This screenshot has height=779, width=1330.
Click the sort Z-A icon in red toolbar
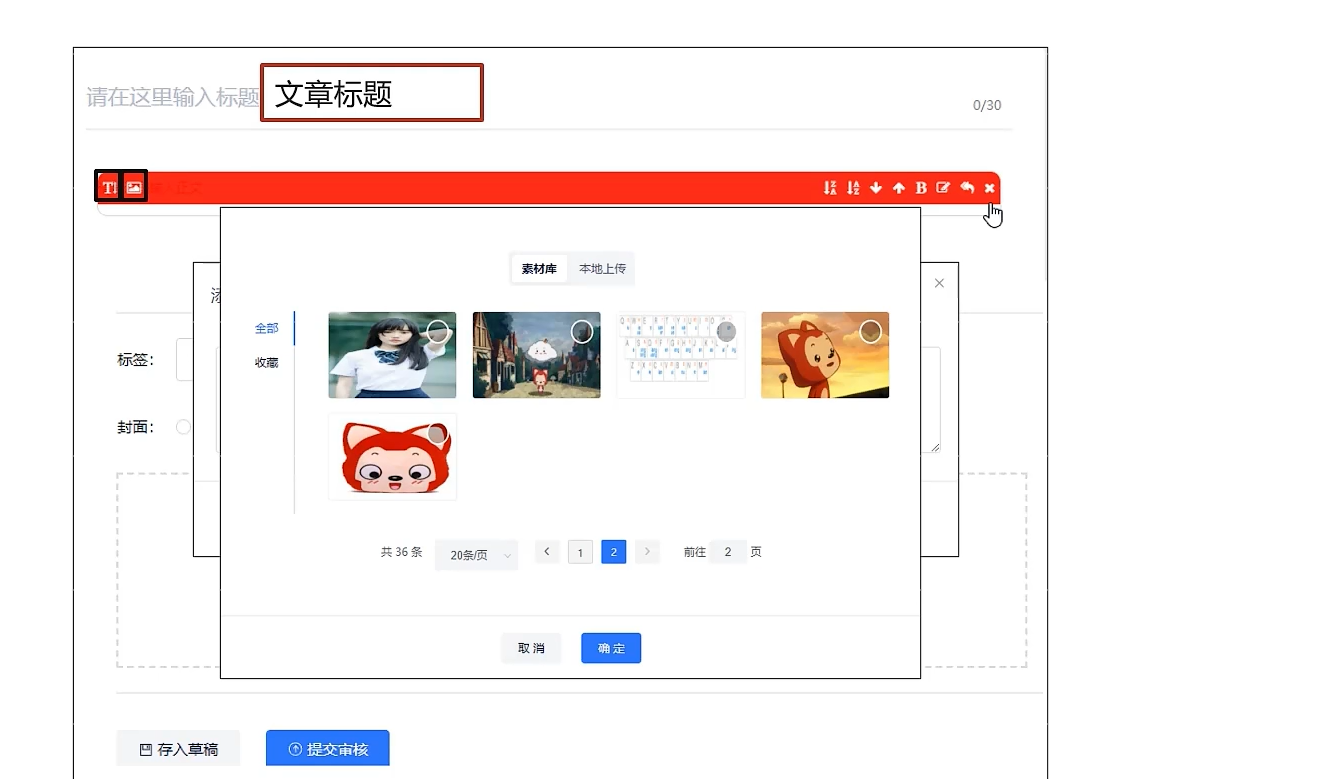point(830,188)
